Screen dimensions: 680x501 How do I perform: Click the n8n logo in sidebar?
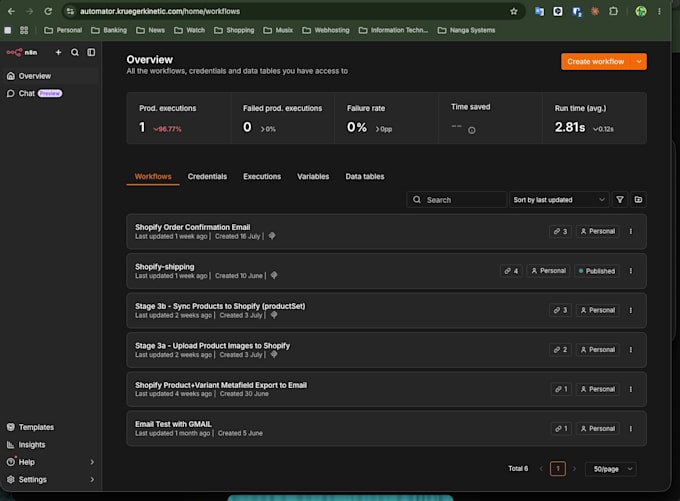(x=22, y=52)
